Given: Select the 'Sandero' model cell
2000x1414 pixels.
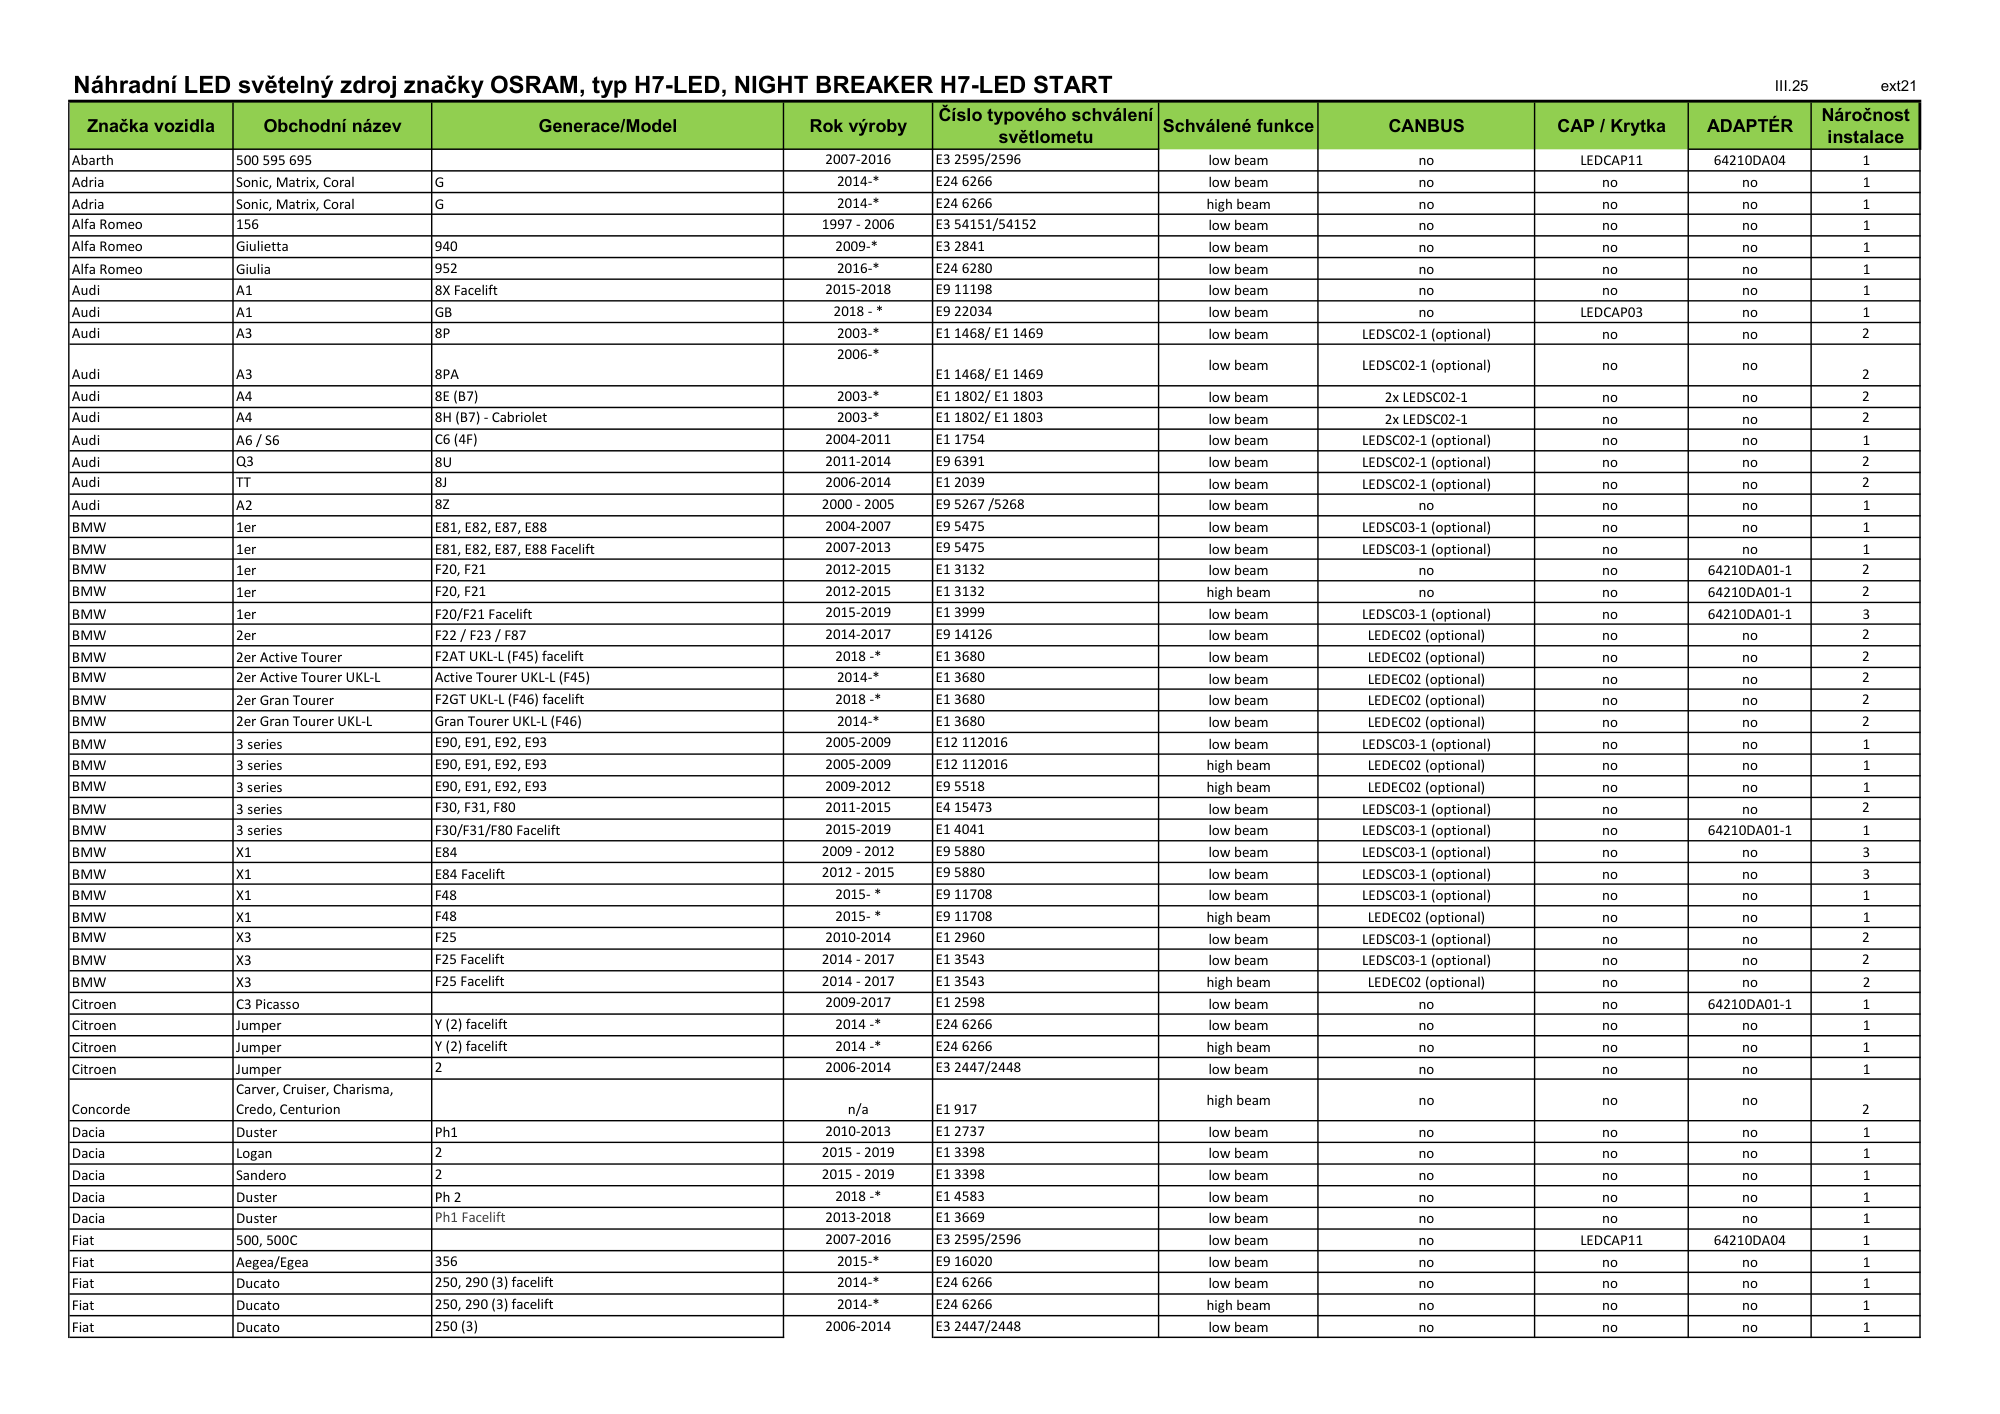Looking at the screenshot, I should click(x=332, y=1176).
